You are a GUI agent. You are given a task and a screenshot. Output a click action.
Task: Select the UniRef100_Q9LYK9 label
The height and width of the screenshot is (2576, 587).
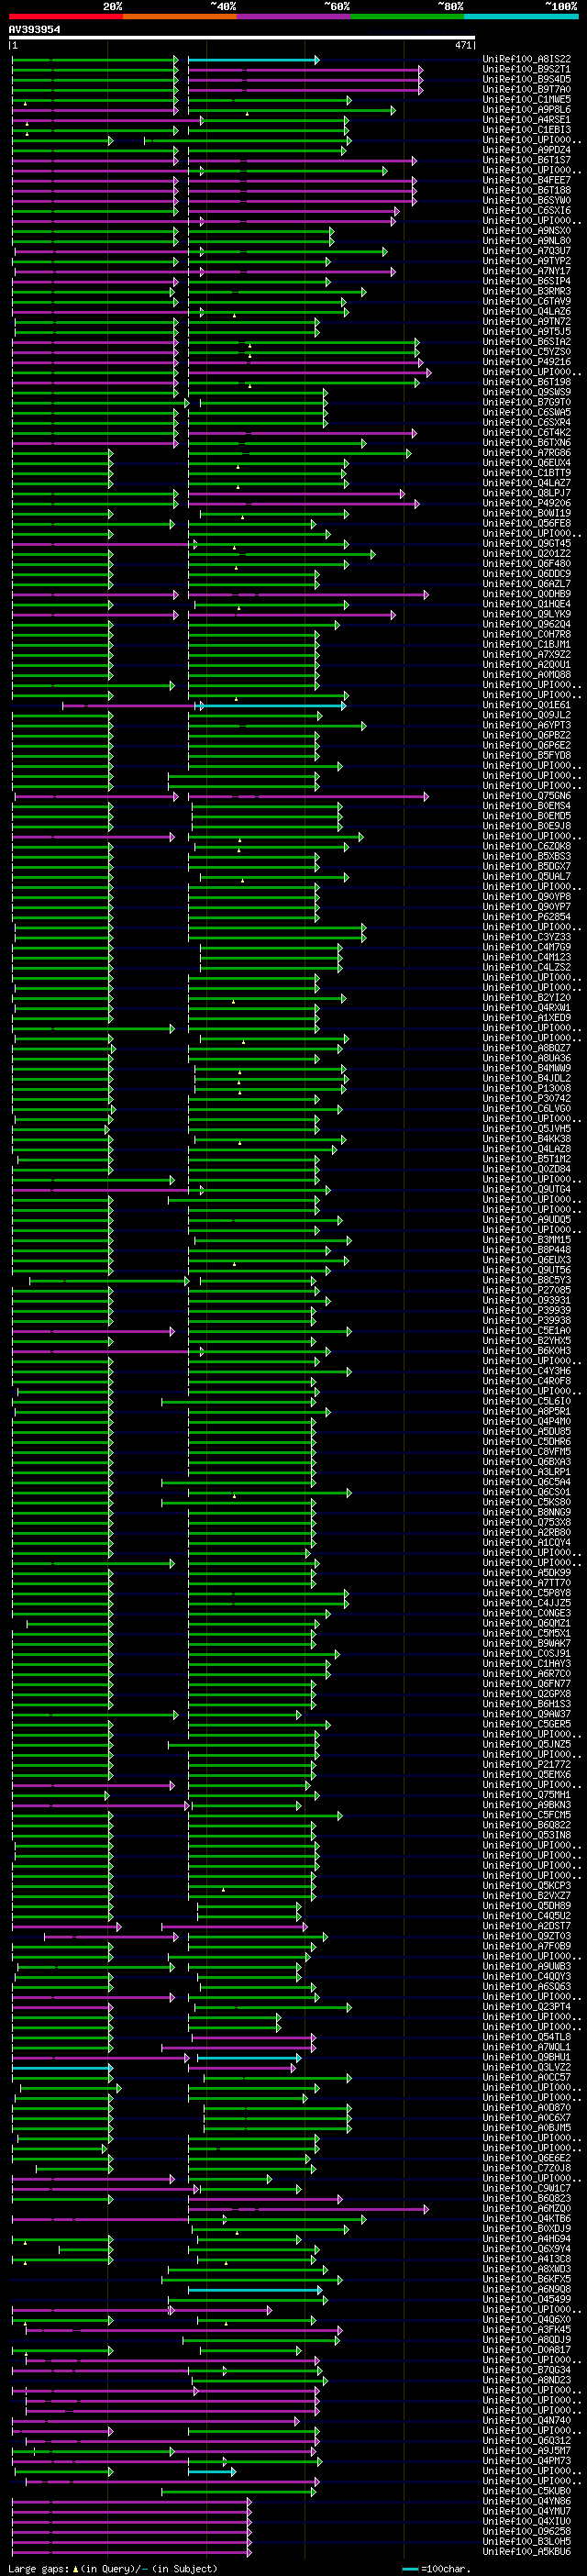pyautogui.click(x=527, y=614)
